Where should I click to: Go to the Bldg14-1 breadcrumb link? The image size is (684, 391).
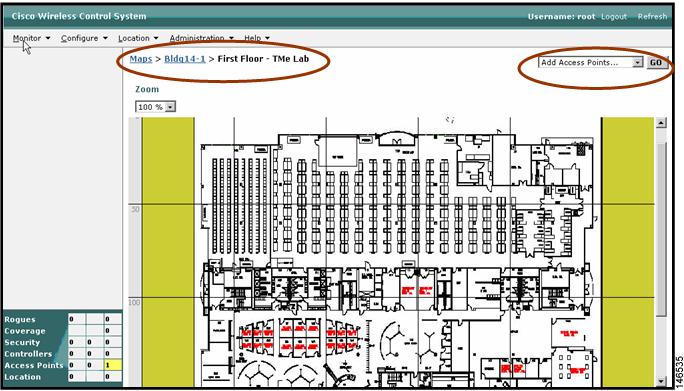185,58
